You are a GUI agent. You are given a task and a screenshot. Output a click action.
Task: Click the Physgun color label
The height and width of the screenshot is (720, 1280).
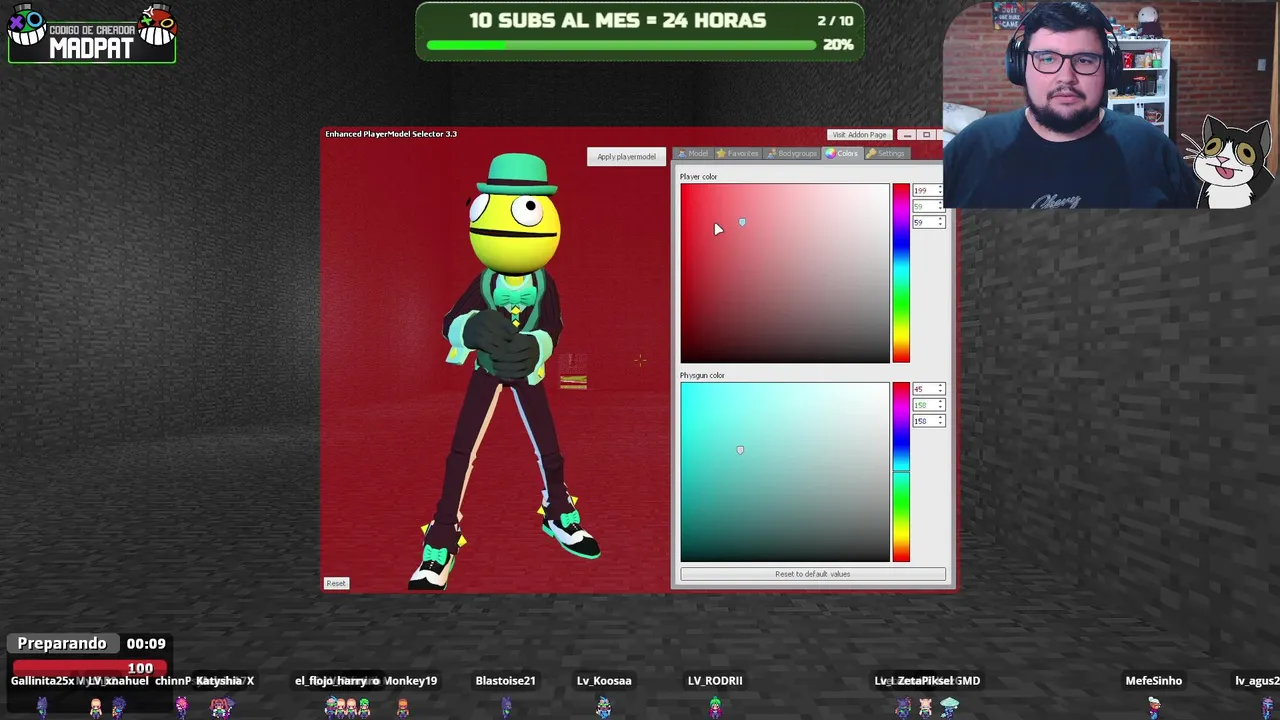pyautogui.click(x=702, y=376)
